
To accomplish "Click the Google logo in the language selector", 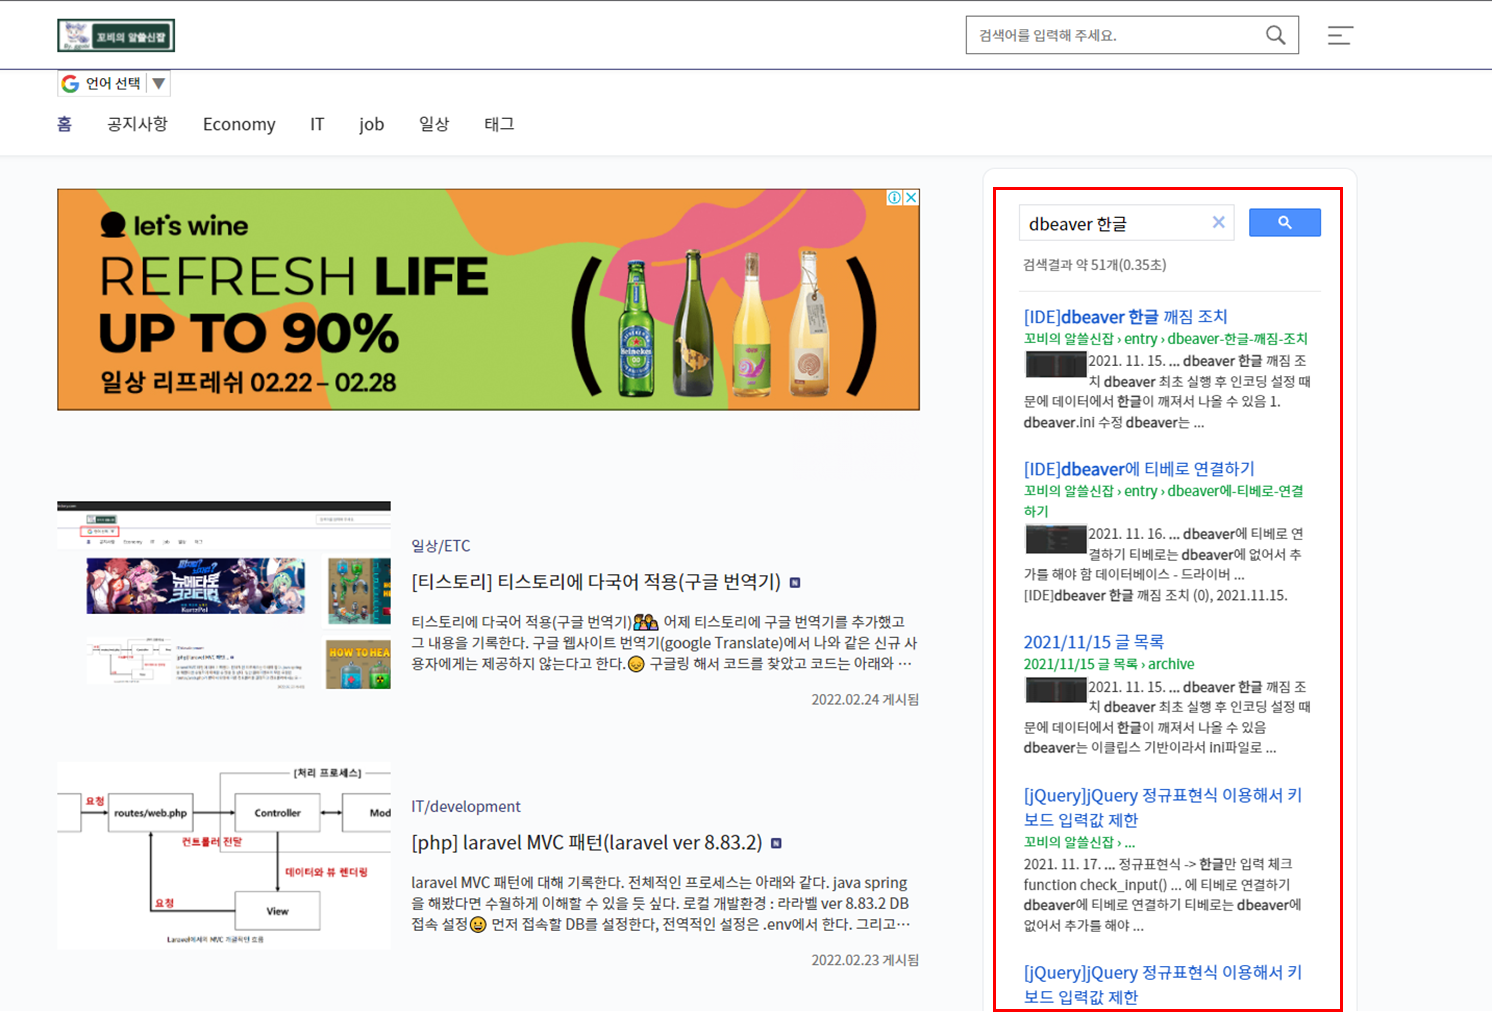I will pos(70,84).
